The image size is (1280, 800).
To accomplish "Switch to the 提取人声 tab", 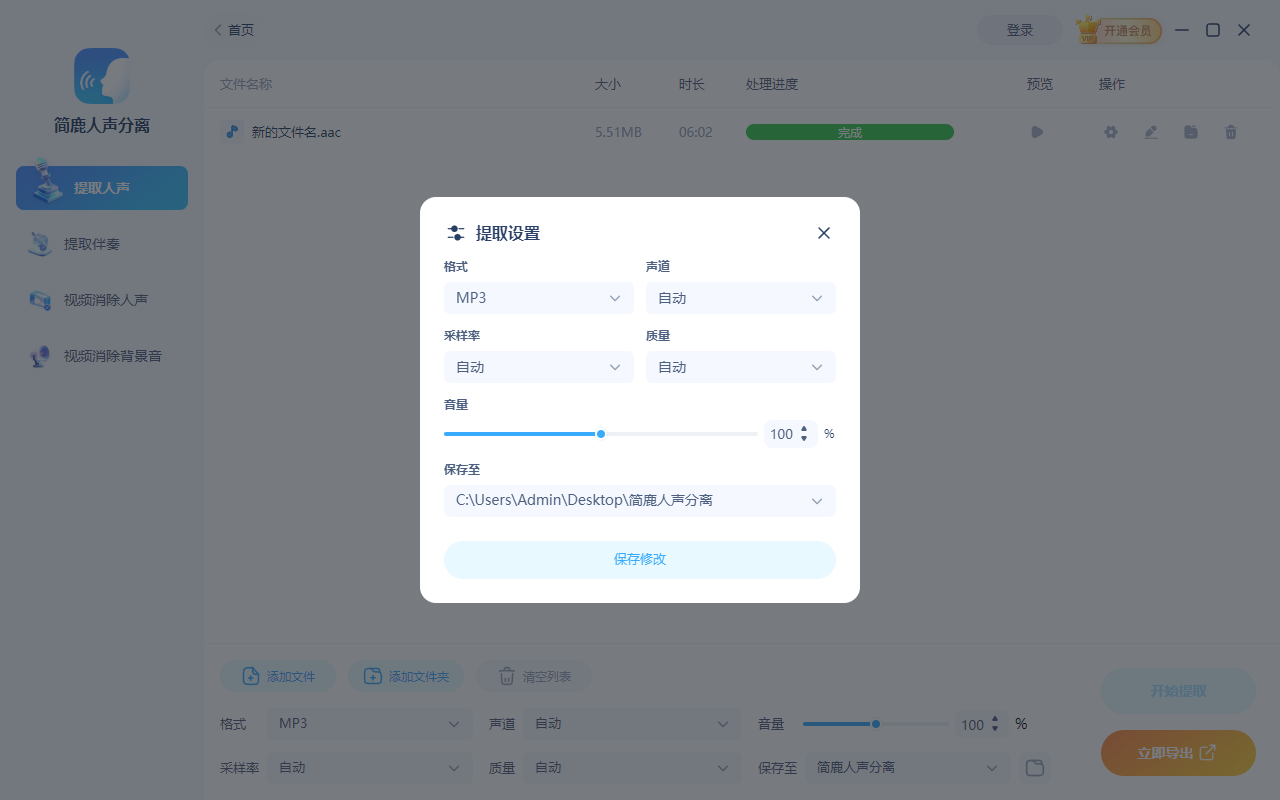I will click(x=101, y=187).
